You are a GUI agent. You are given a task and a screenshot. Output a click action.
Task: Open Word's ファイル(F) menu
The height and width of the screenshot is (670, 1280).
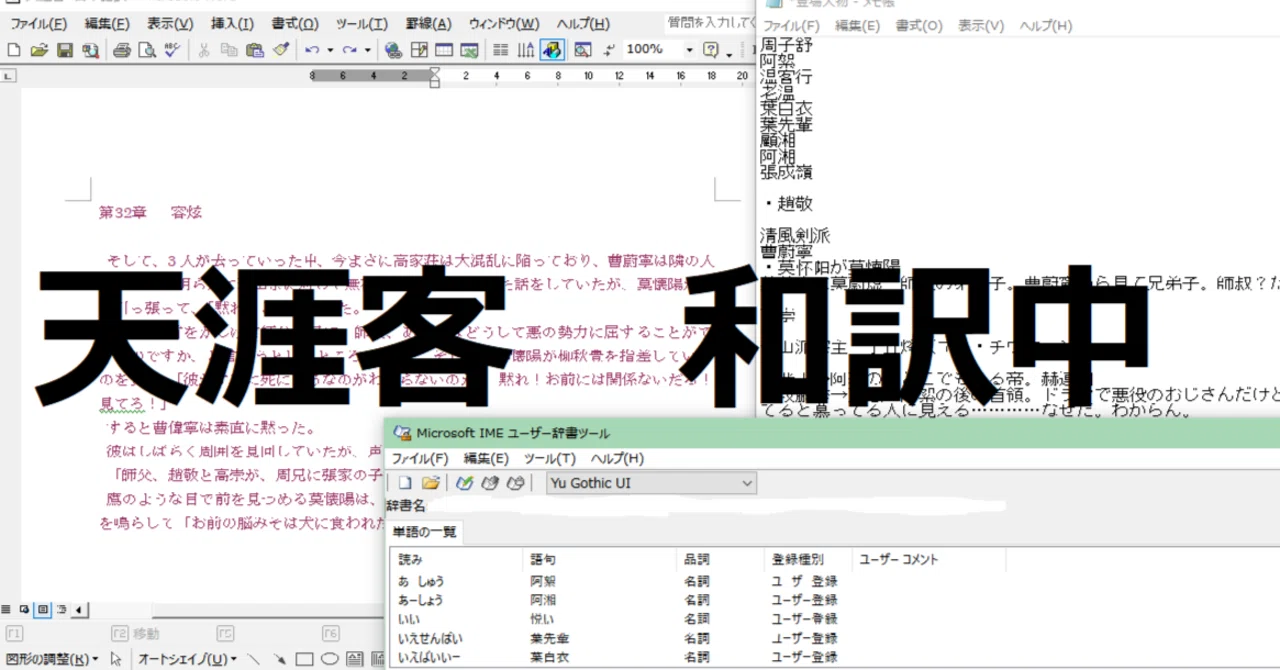pyautogui.click(x=38, y=23)
